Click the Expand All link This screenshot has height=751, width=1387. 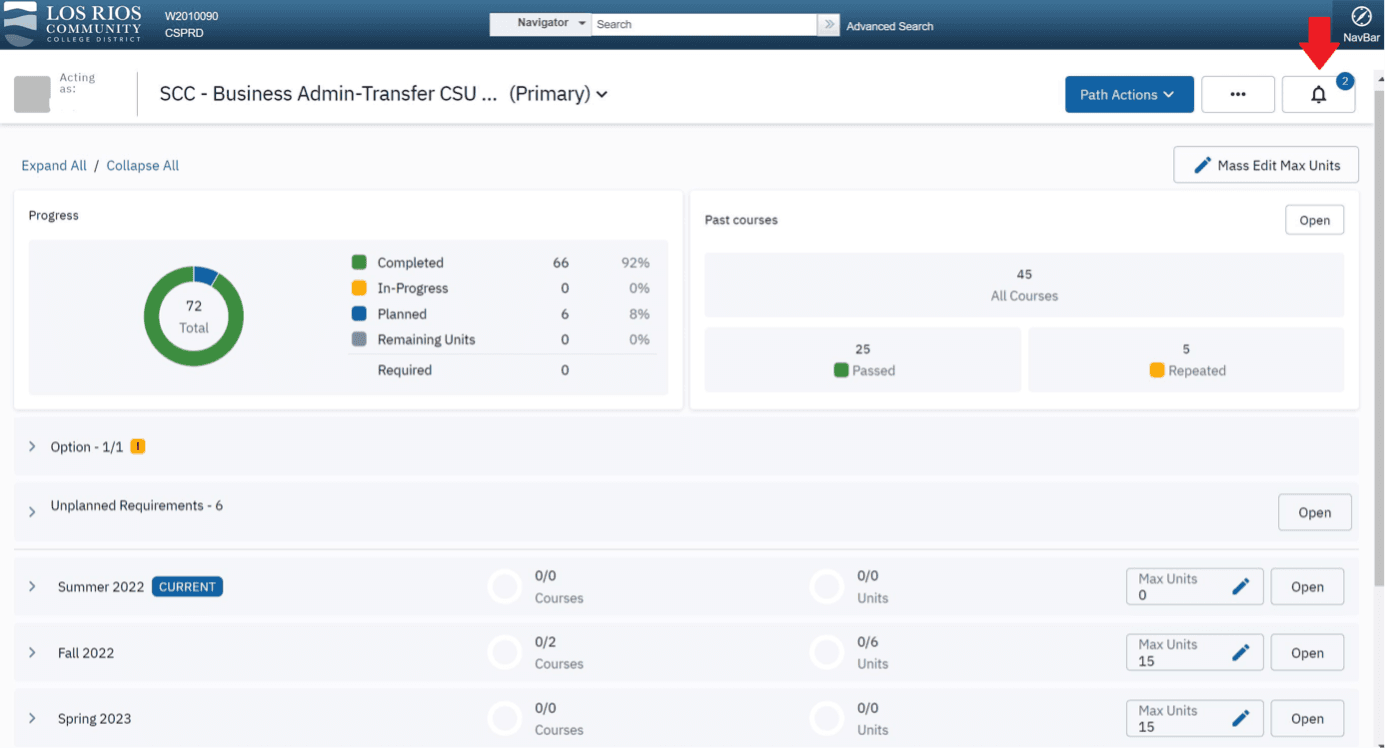click(x=54, y=166)
